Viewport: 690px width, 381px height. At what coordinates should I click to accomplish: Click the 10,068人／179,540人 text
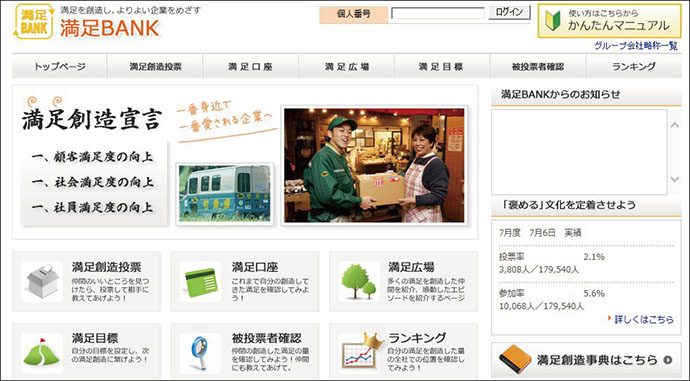click(542, 306)
